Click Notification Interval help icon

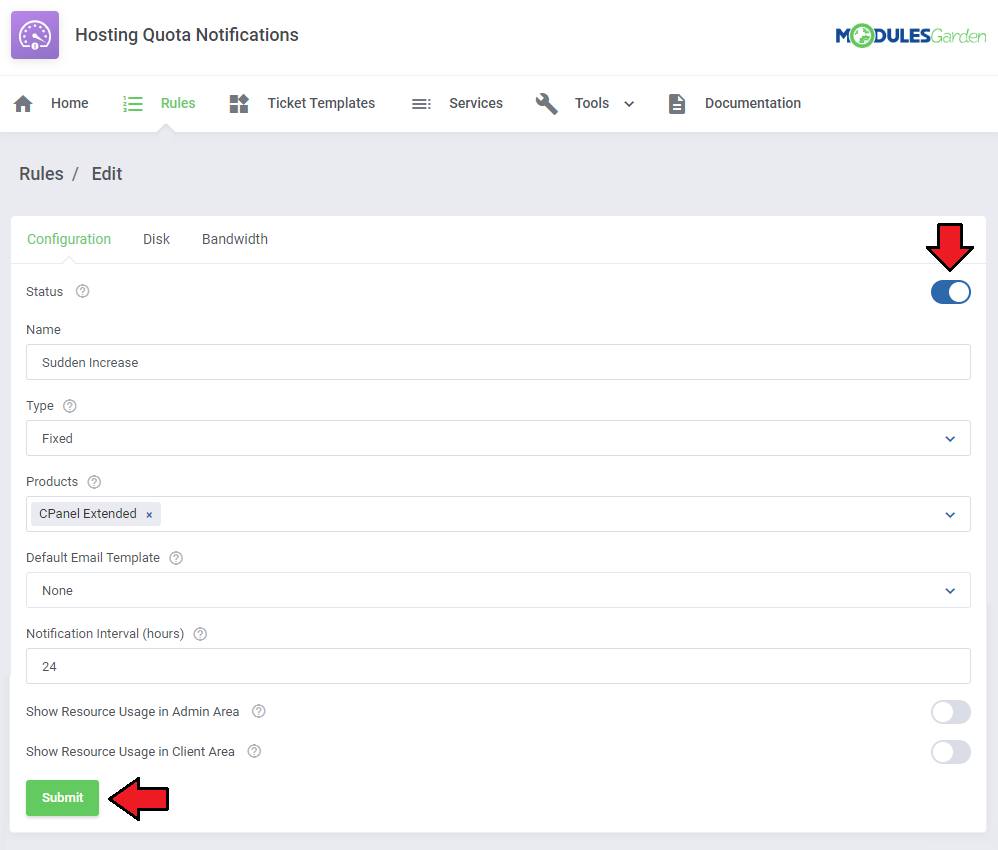[x=200, y=634]
